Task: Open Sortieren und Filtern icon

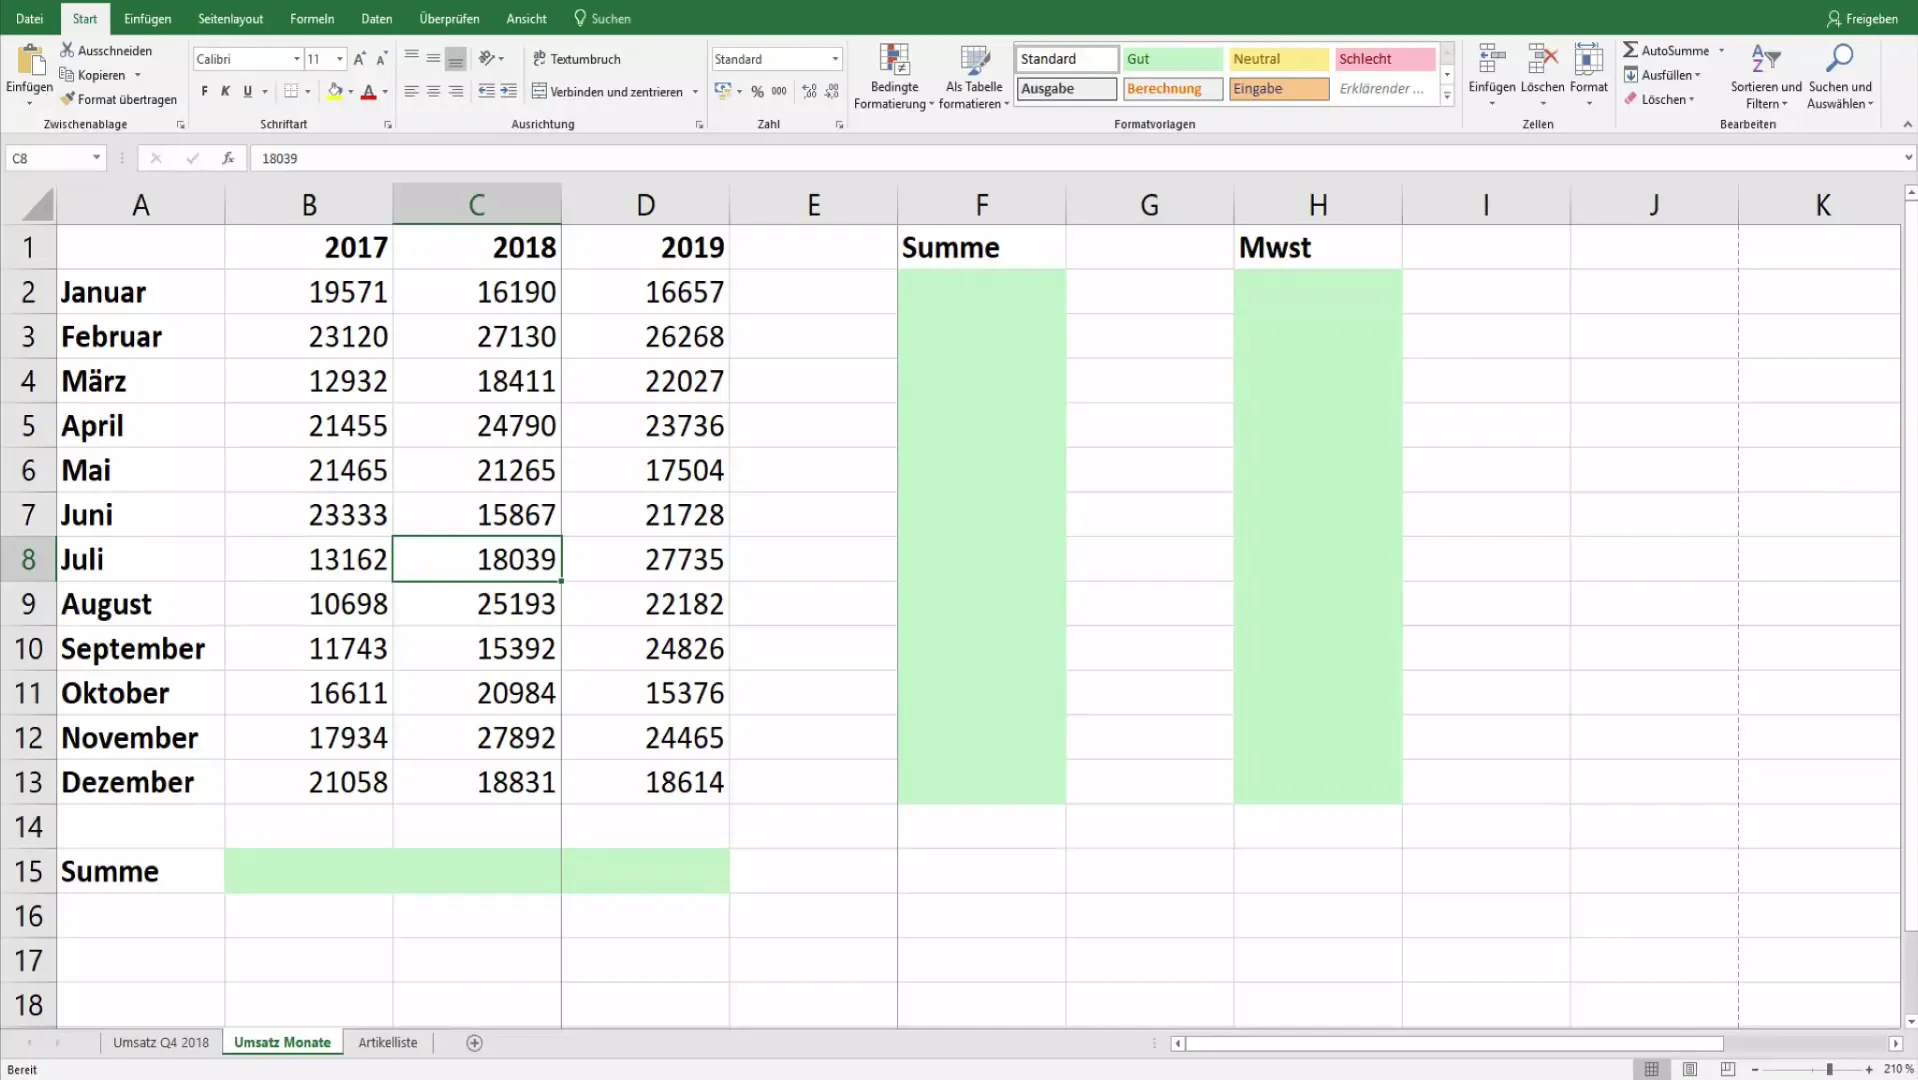Action: pyautogui.click(x=1766, y=59)
